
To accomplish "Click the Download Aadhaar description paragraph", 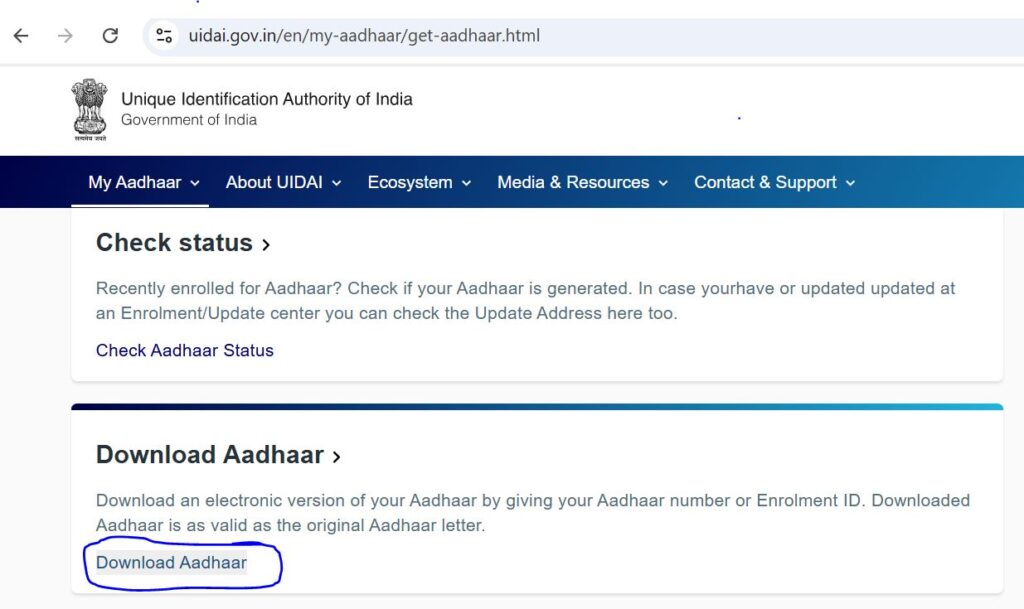I will (532, 512).
